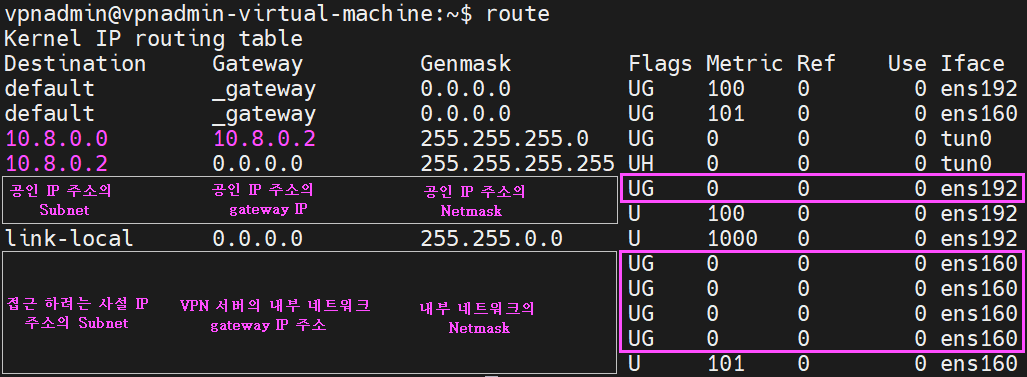Image resolution: width=1027 pixels, height=377 pixels.
Task: Select destination 10.8.0.0
Action: click(56, 139)
